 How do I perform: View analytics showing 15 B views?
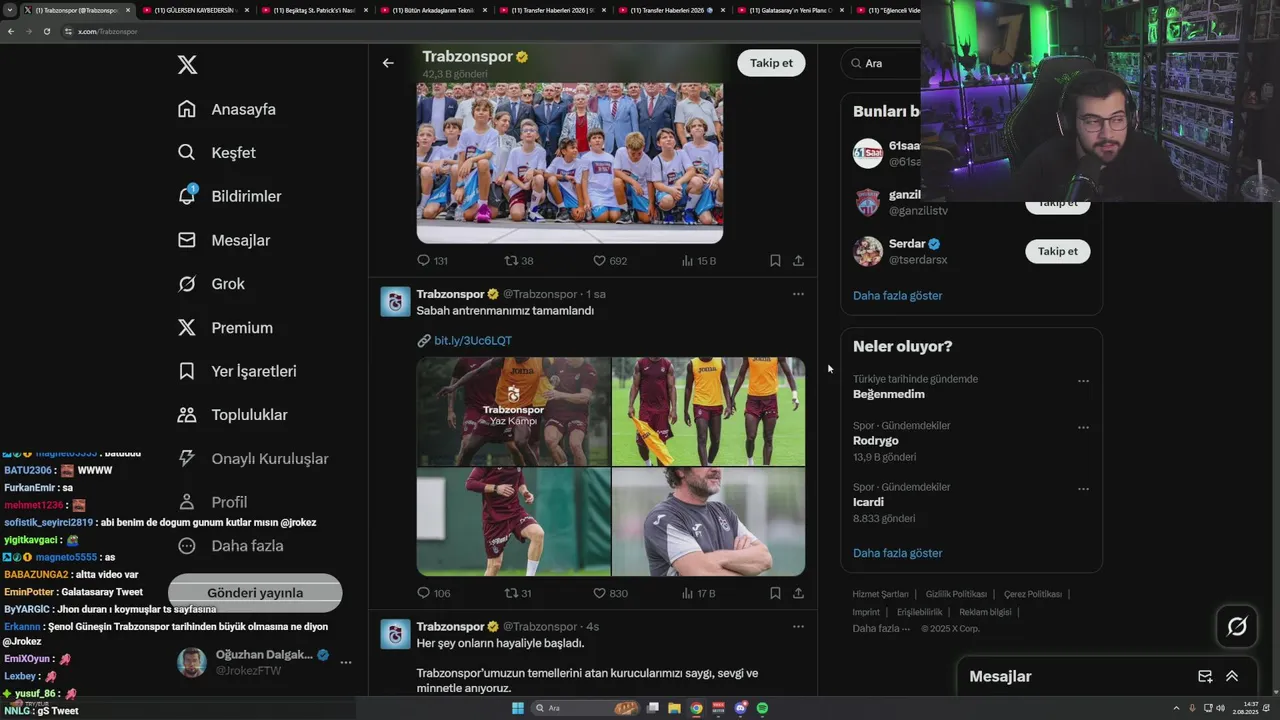click(698, 261)
